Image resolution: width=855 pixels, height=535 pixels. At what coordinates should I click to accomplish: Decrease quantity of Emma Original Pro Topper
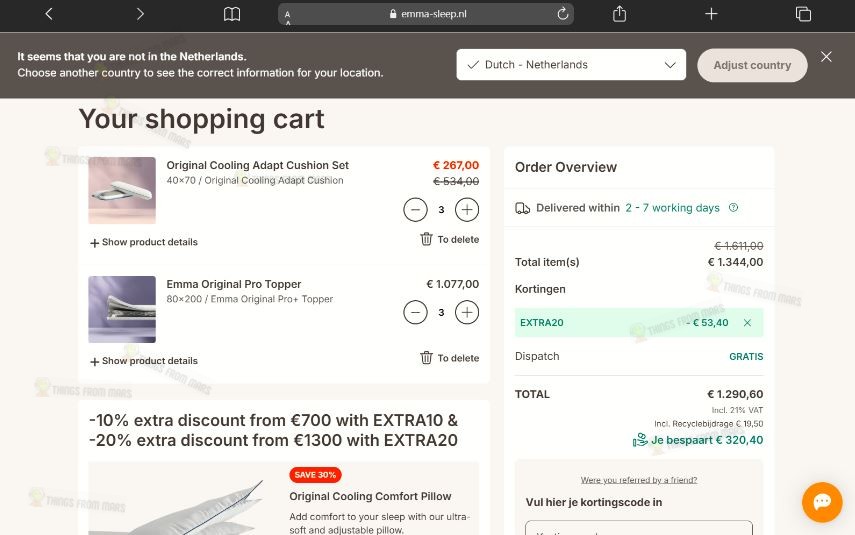pos(416,312)
